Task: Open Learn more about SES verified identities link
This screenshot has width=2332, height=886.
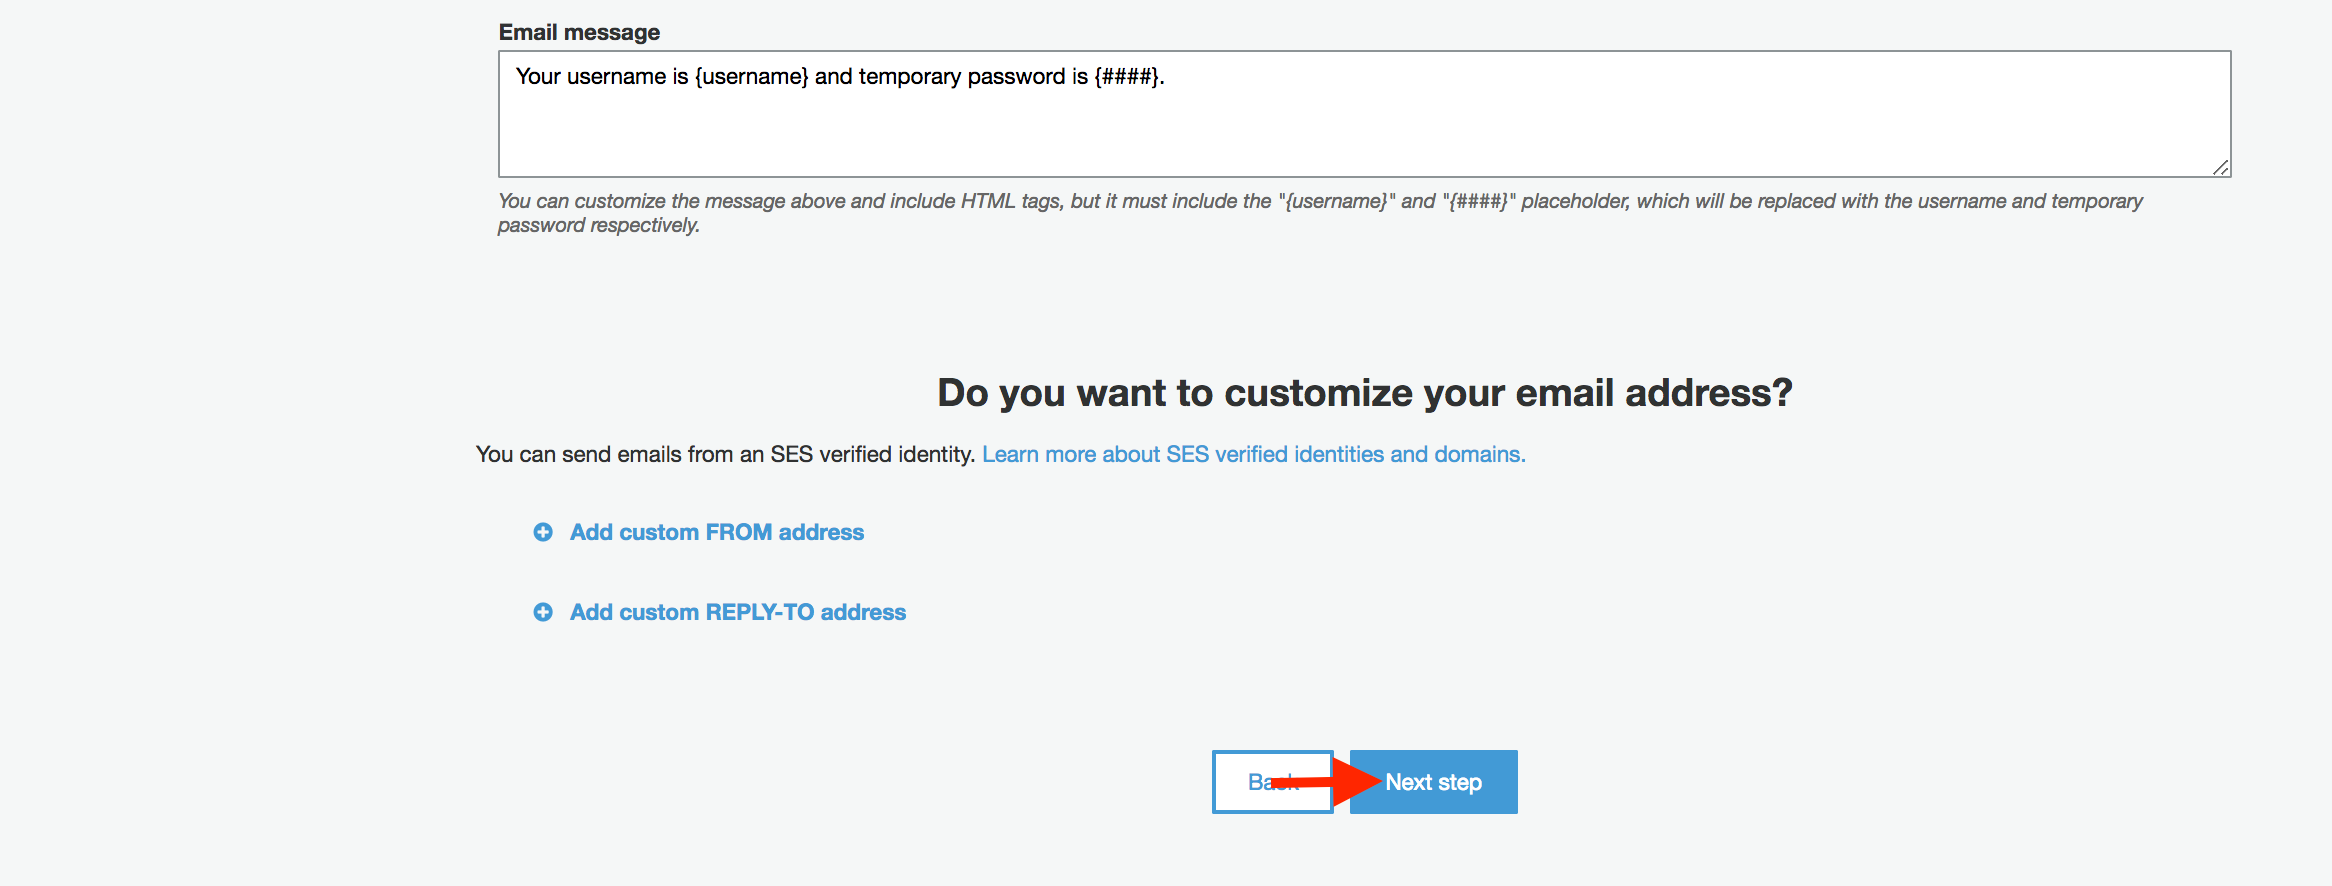Action: [1254, 454]
